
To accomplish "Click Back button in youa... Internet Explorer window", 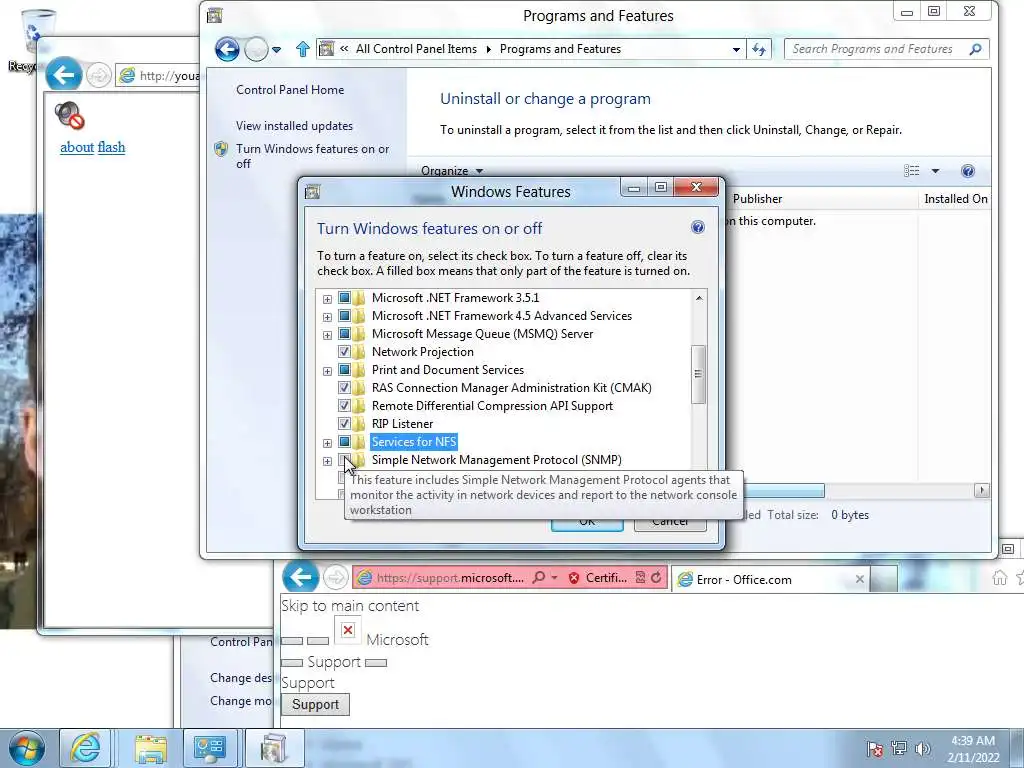I will 64,75.
